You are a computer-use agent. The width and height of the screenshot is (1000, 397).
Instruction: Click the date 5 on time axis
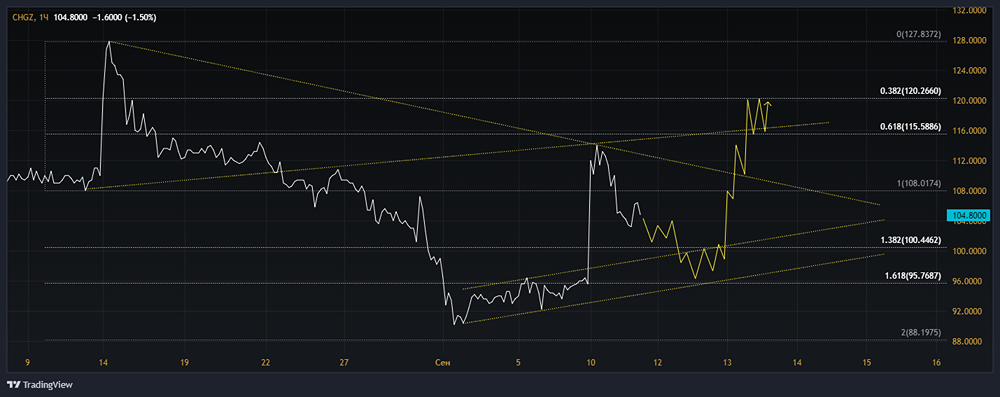coord(518,363)
